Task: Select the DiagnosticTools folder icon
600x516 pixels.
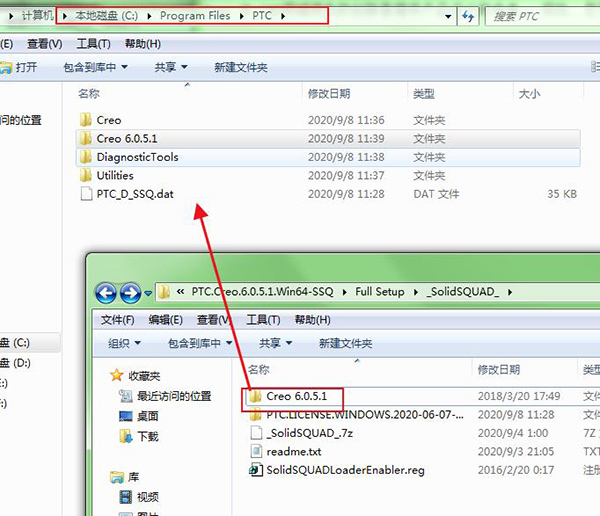Action: pyautogui.click(x=86, y=157)
